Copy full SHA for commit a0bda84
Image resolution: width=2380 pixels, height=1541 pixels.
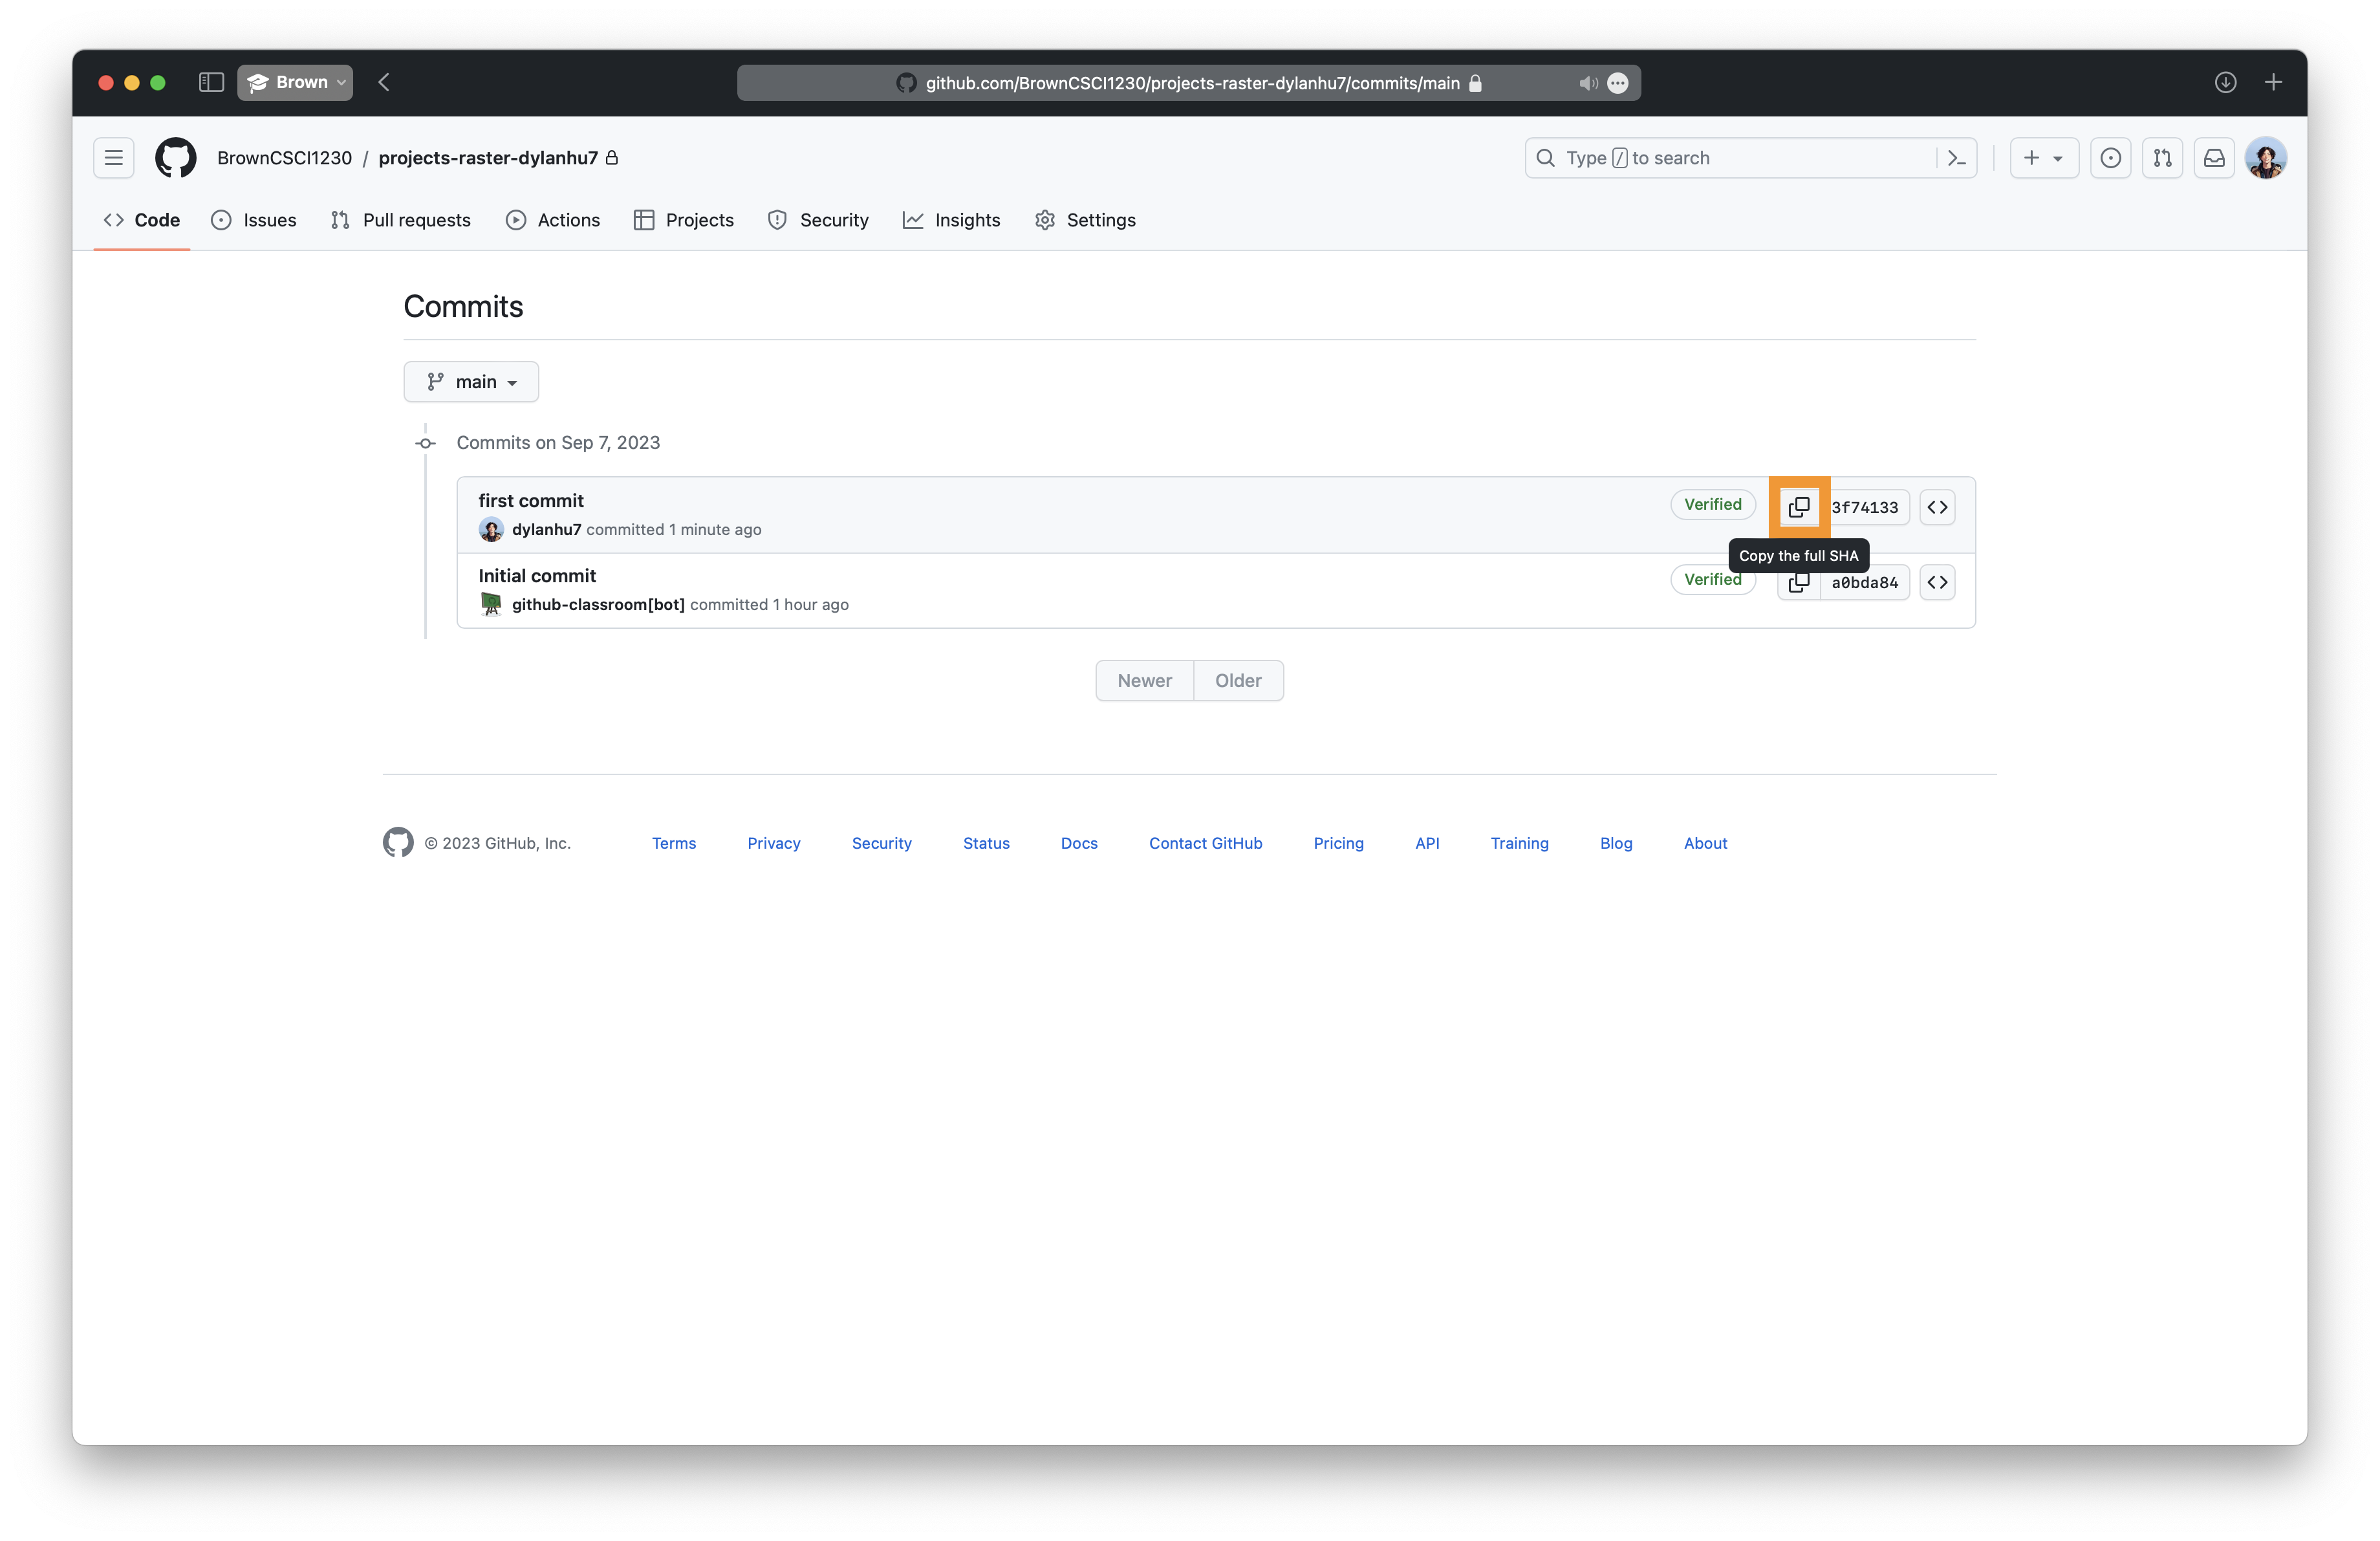pyautogui.click(x=1799, y=583)
